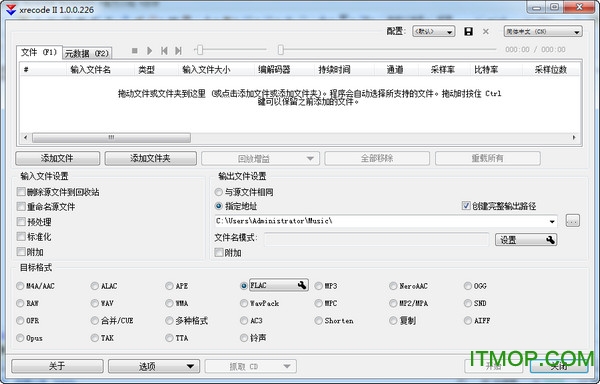Open the 回放增益 dropdown
The image size is (600, 384).
pos(260,158)
